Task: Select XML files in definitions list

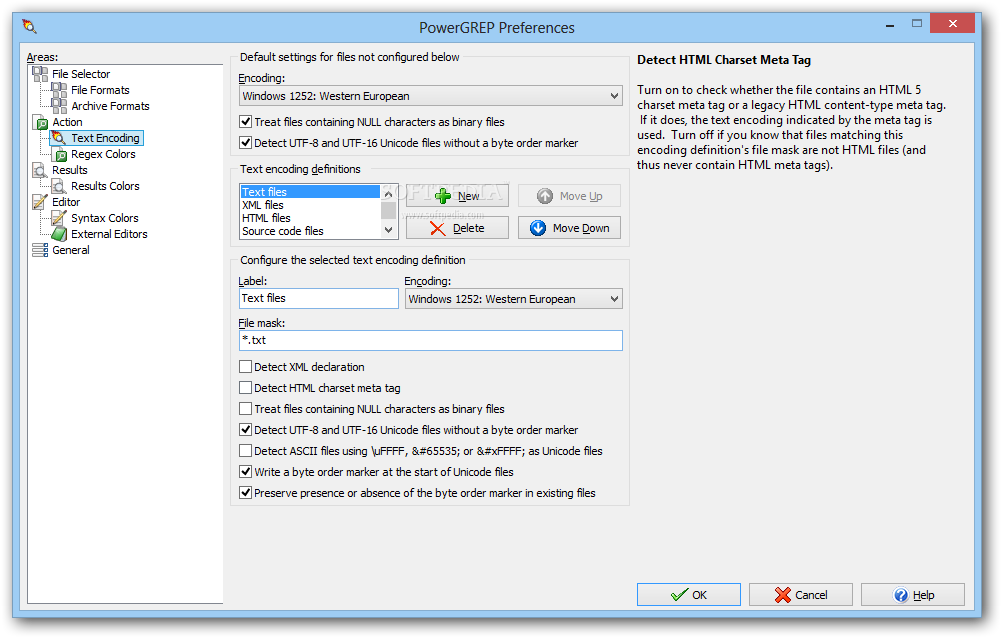Action: point(310,205)
